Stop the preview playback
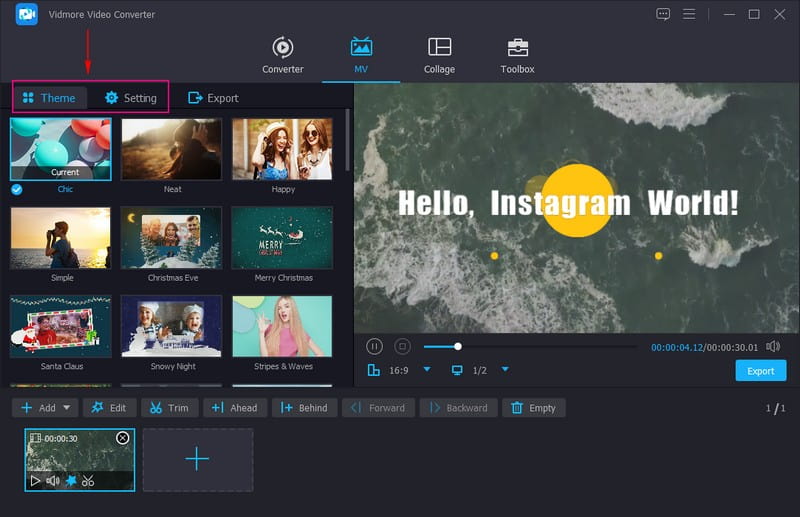 402,346
